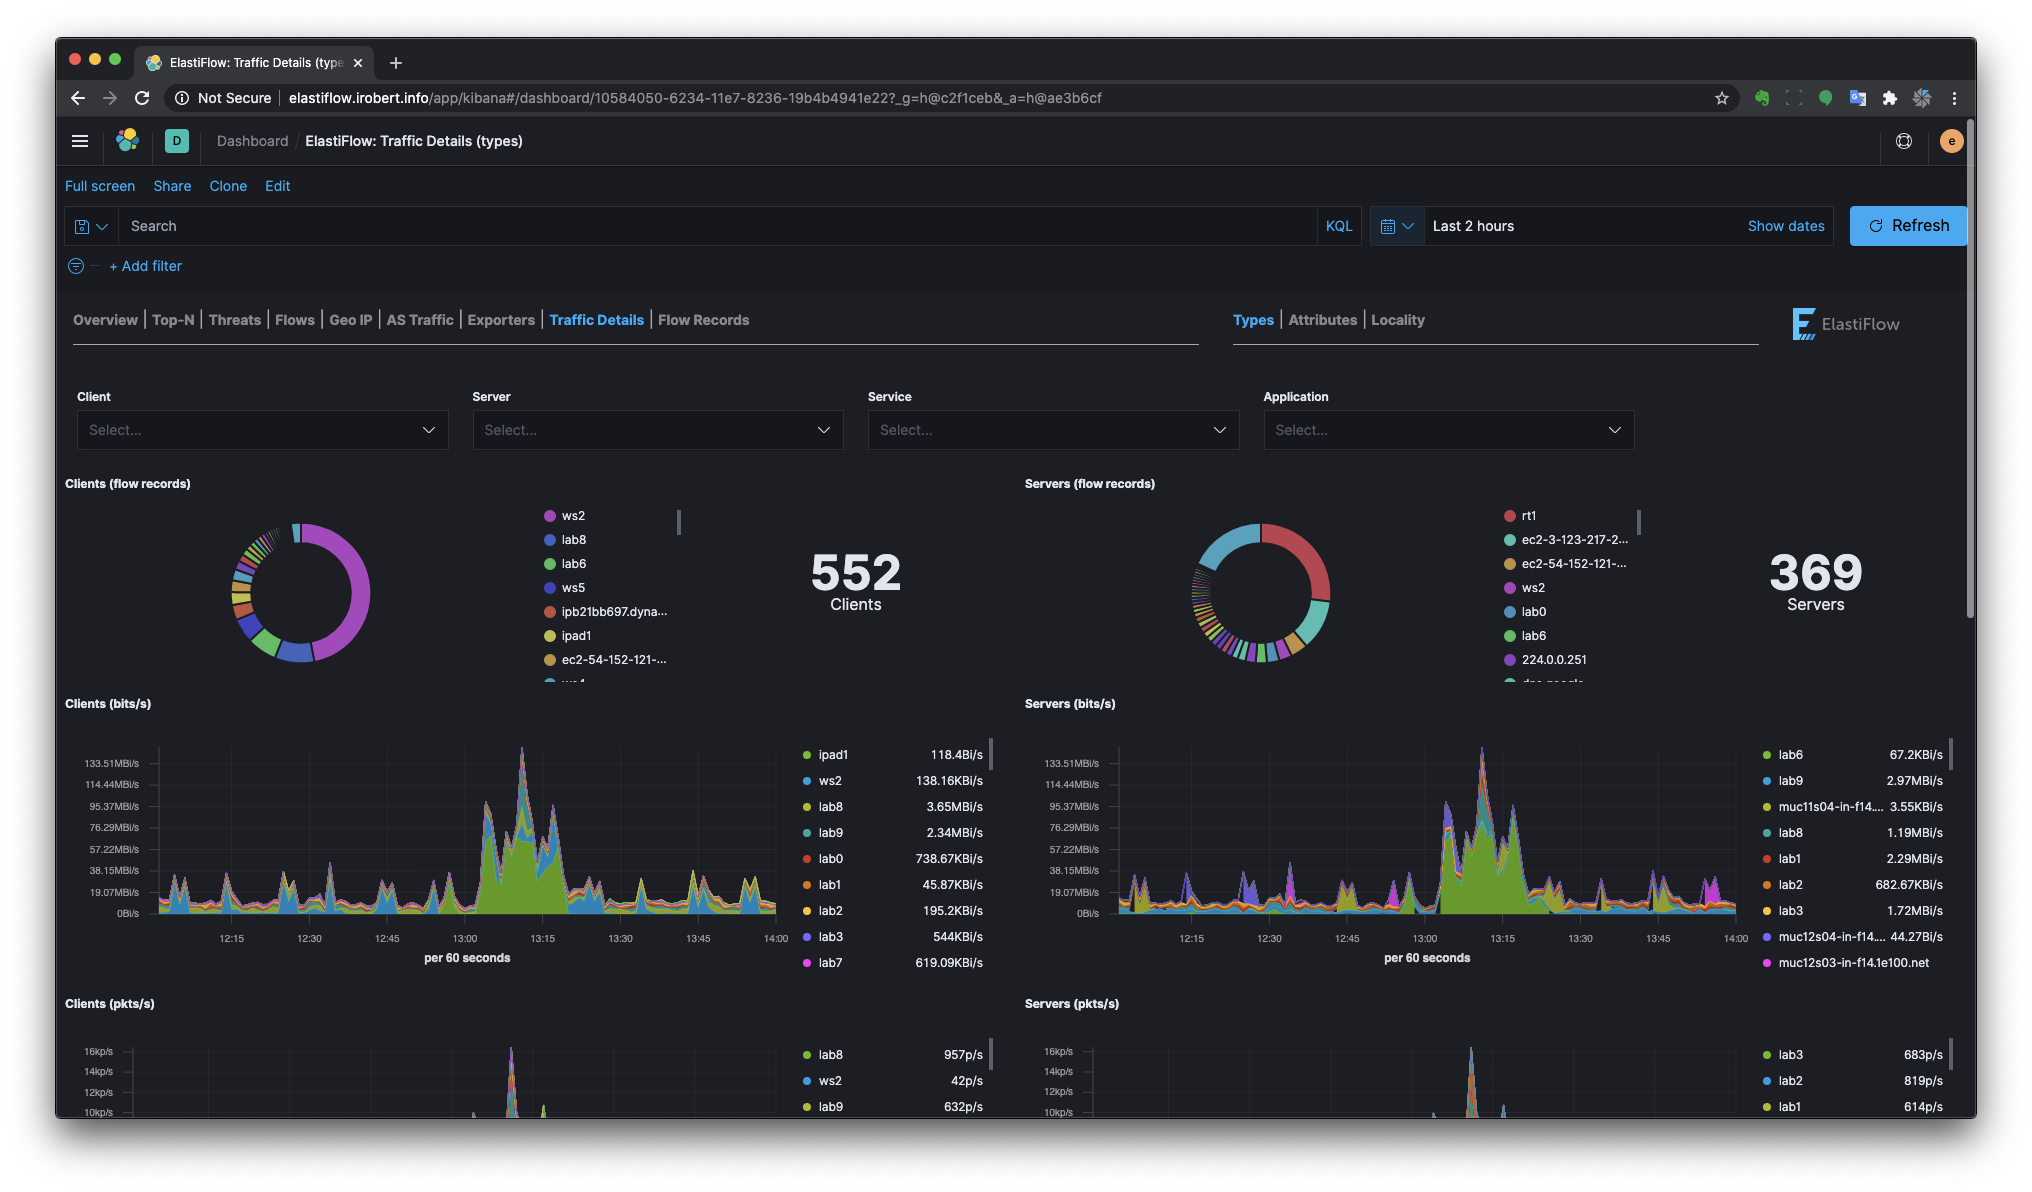This screenshot has height=1192, width=2032.
Task: Focus the Search query input field
Action: click(x=718, y=226)
